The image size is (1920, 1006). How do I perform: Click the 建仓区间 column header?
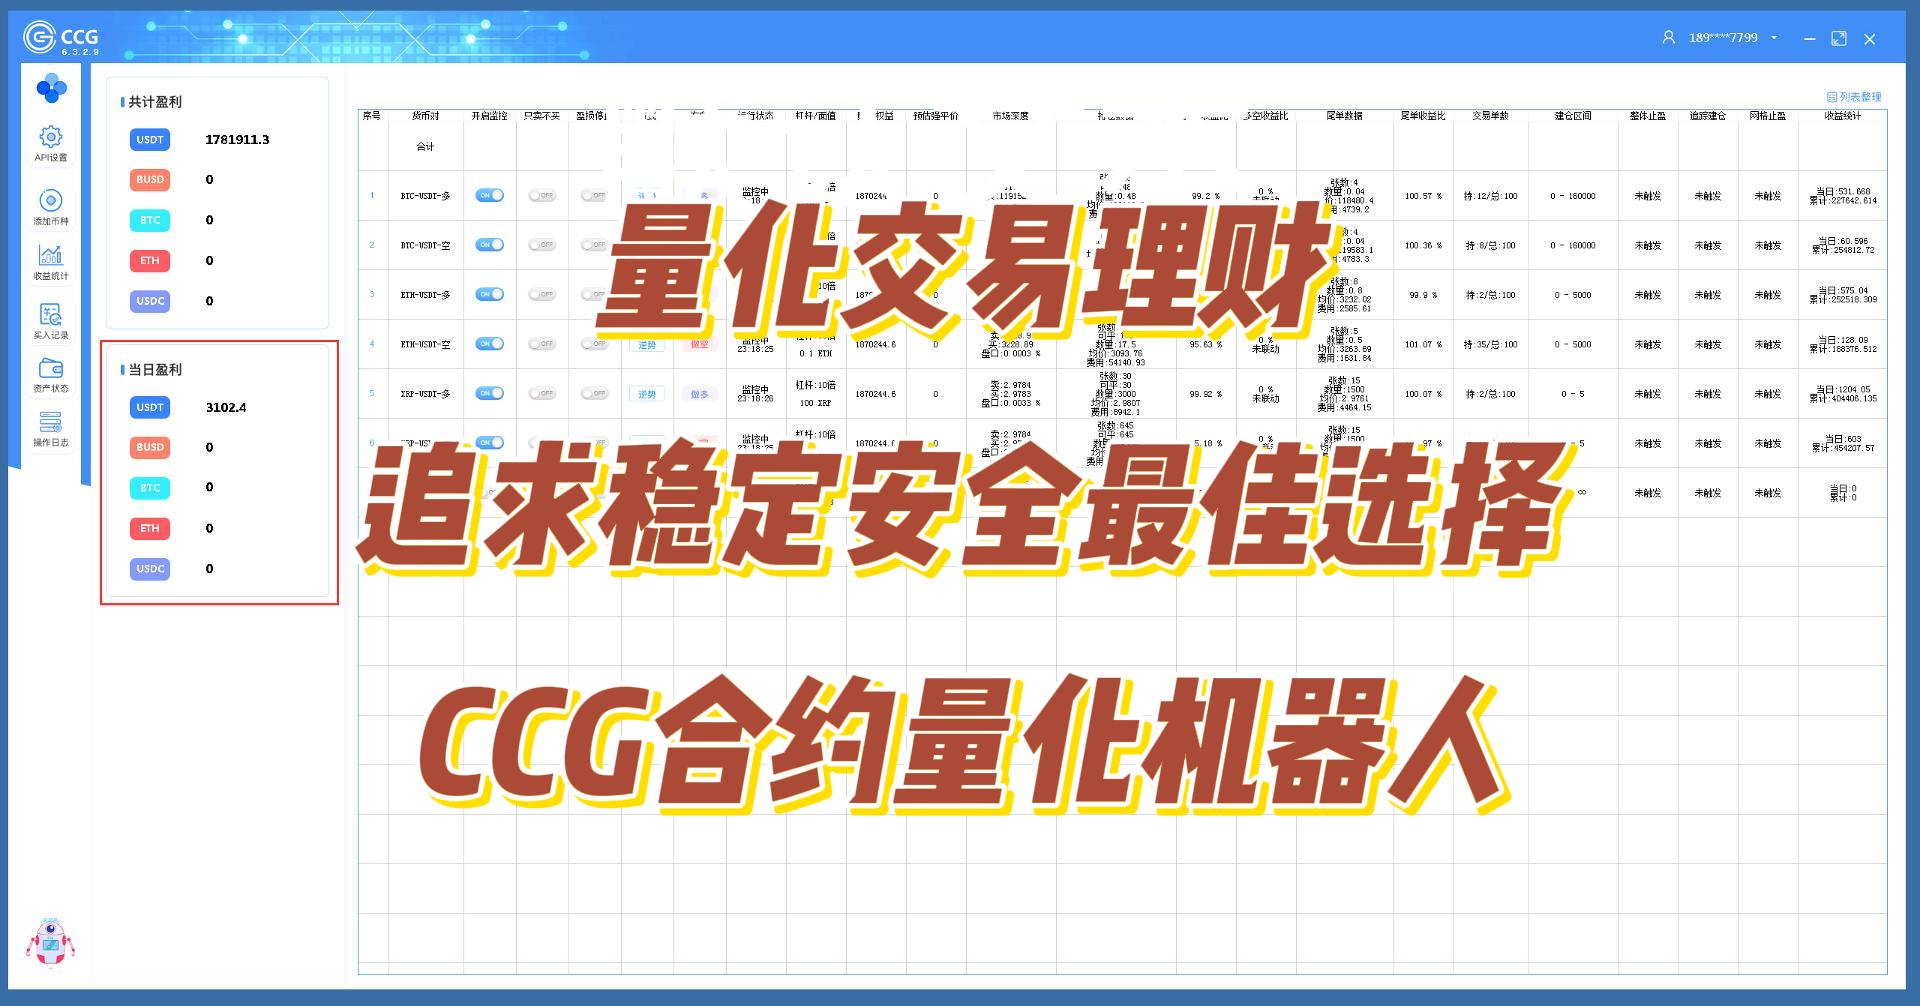pos(1573,116)
